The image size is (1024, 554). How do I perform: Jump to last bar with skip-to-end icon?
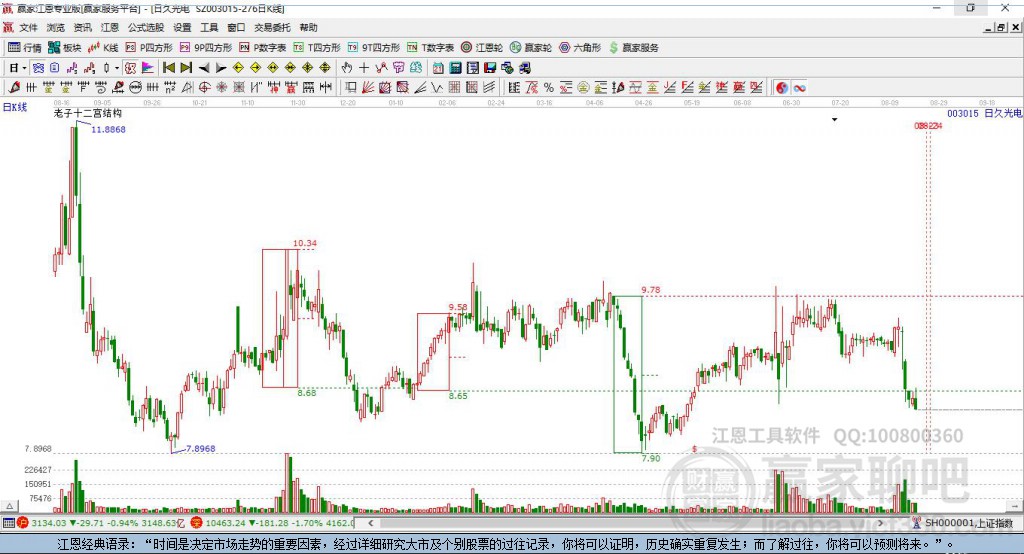coord(186,68)
